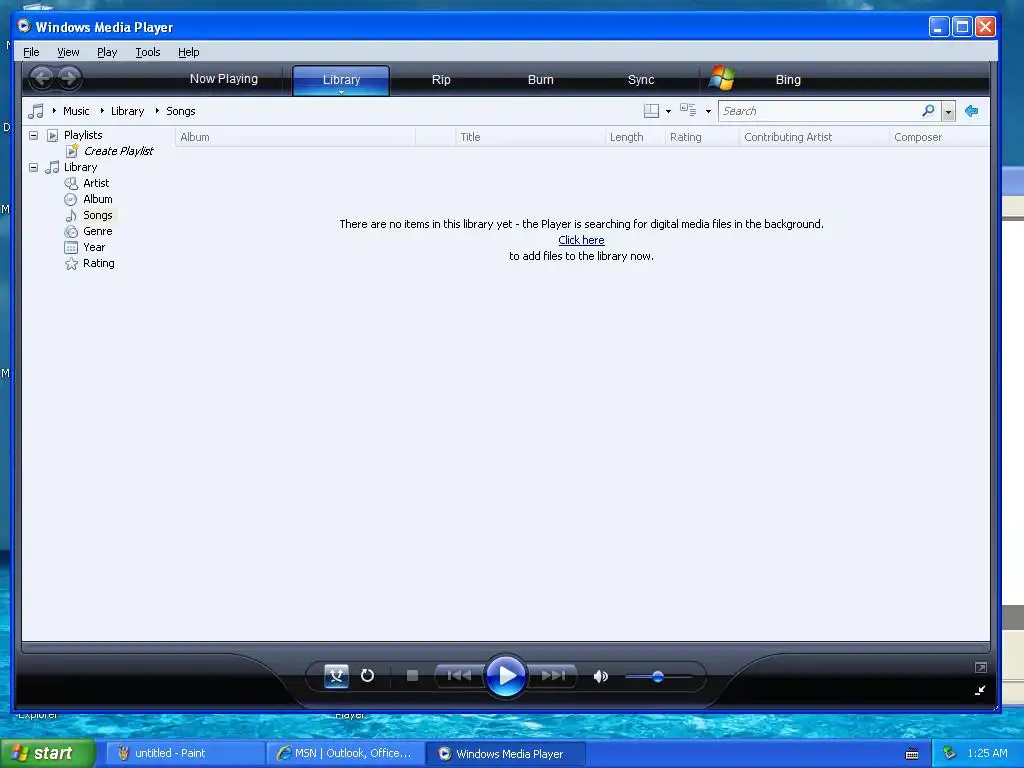Select Create Playlist in the tree
This screenshot has height=768, width=1024.
[x=118, y=151]
